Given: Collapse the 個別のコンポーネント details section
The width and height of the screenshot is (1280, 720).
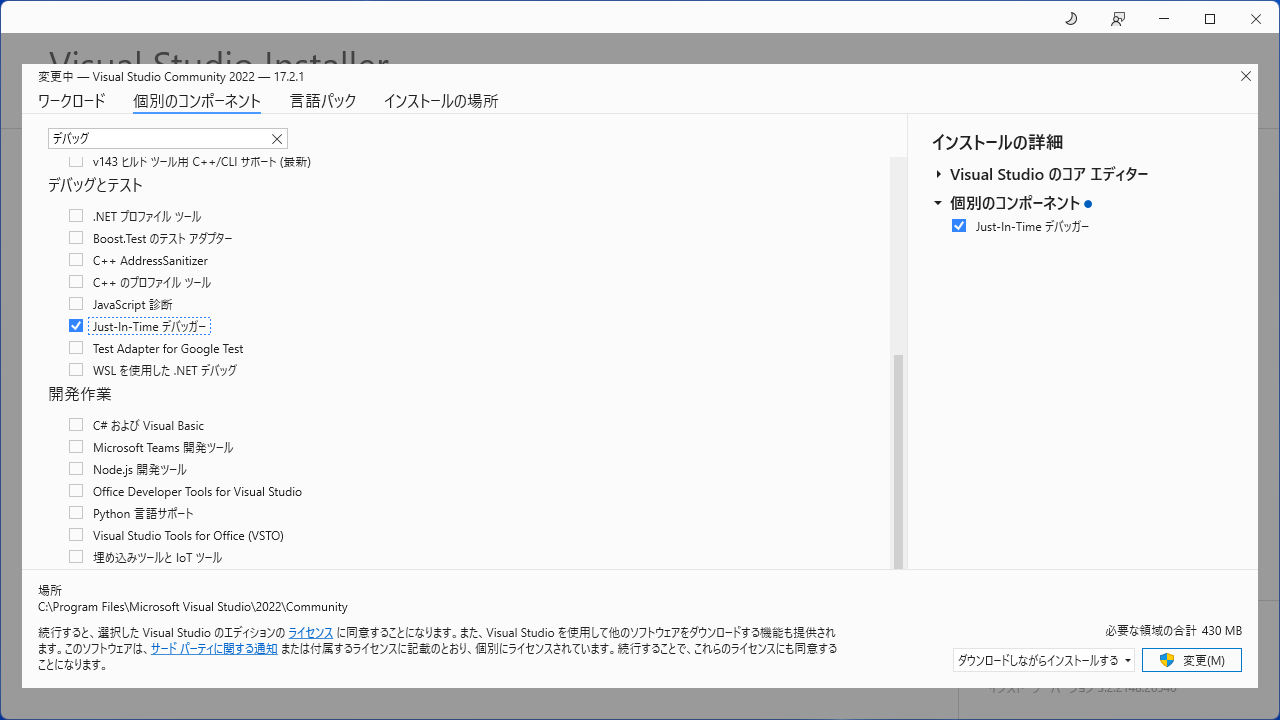Looking at the screenshot, I should [937, 202].
